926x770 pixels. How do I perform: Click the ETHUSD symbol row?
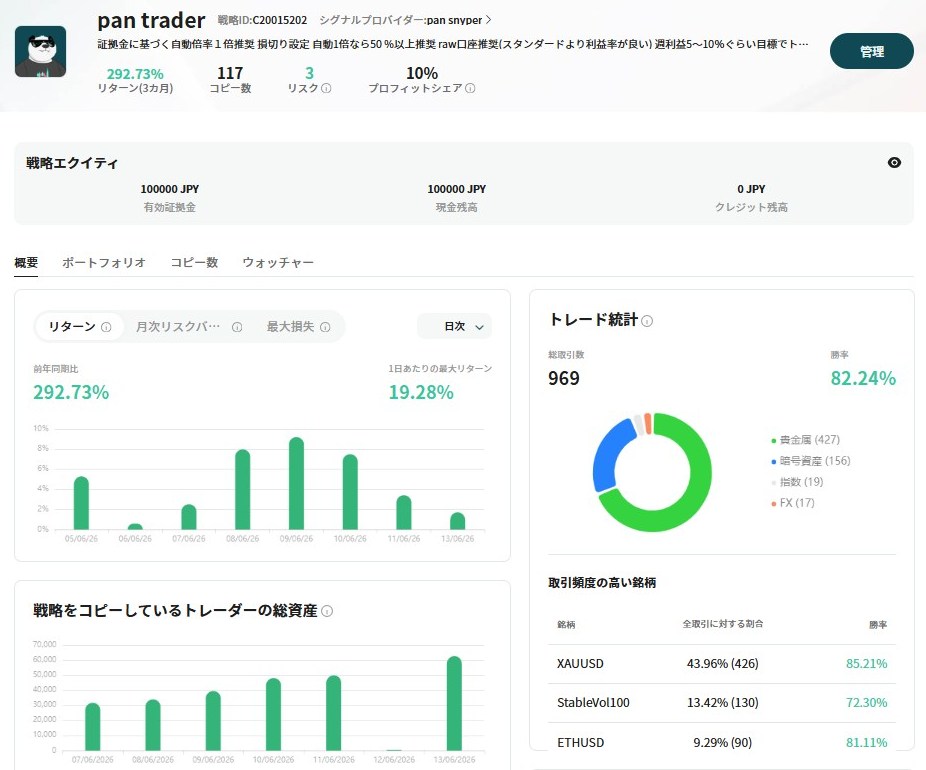pos(722,742)
